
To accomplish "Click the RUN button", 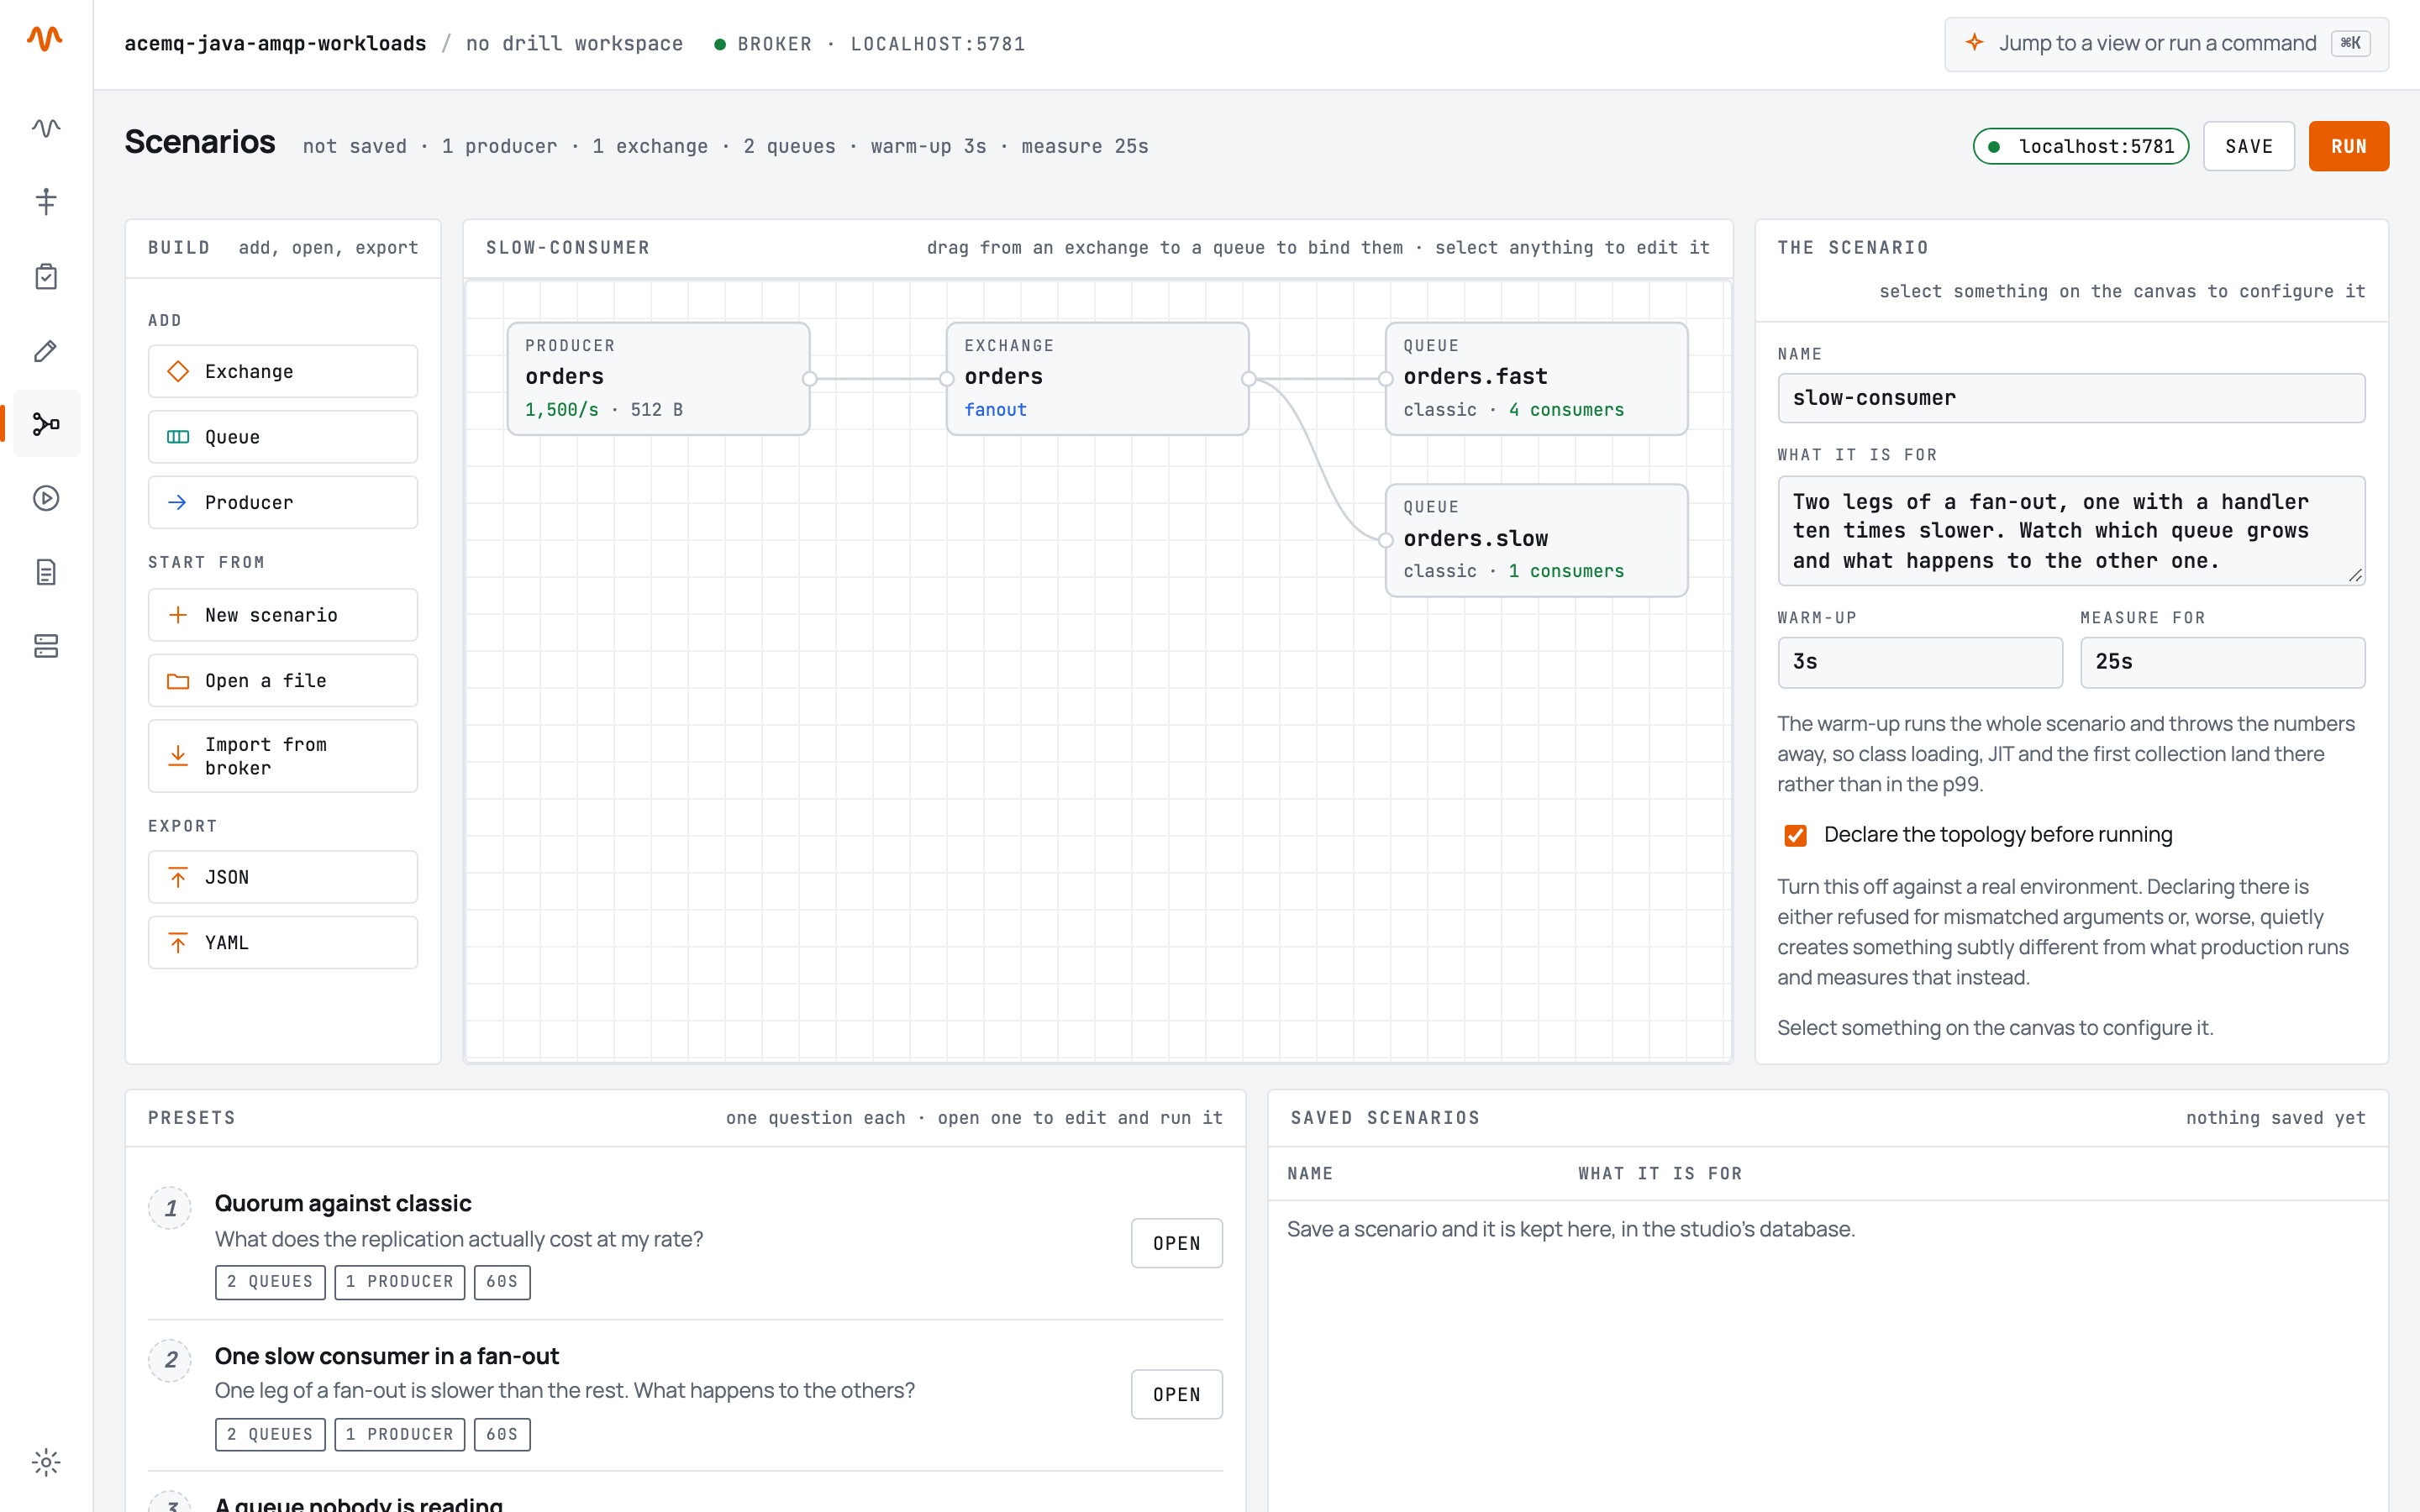I will (2348, 146).
